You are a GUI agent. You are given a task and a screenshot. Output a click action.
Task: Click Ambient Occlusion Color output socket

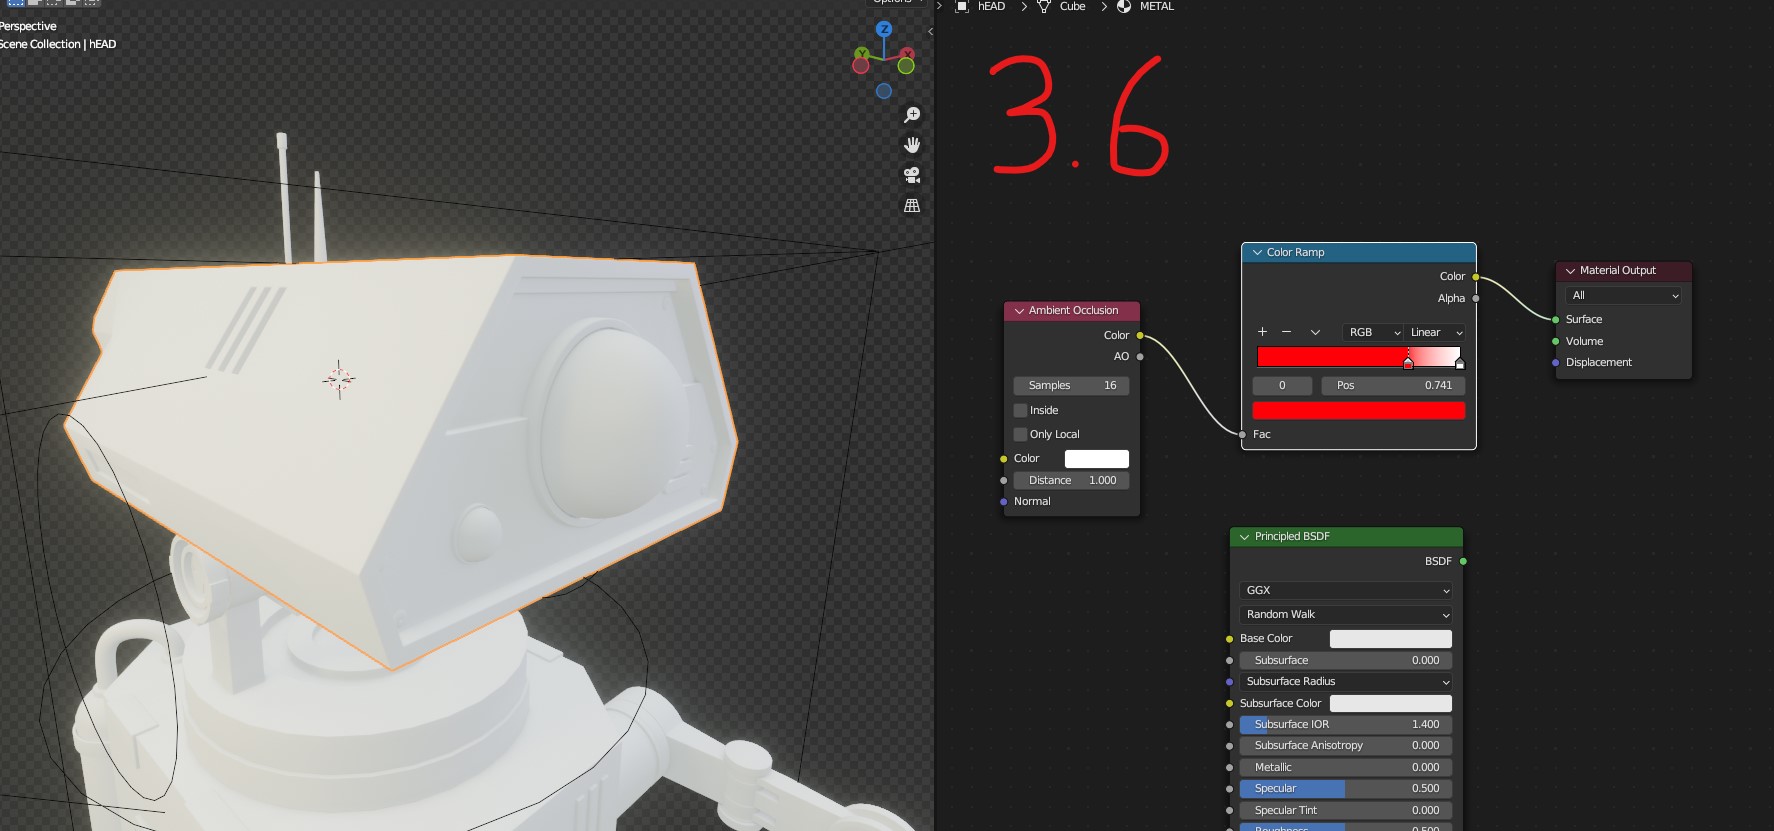tap(1140, 335)
